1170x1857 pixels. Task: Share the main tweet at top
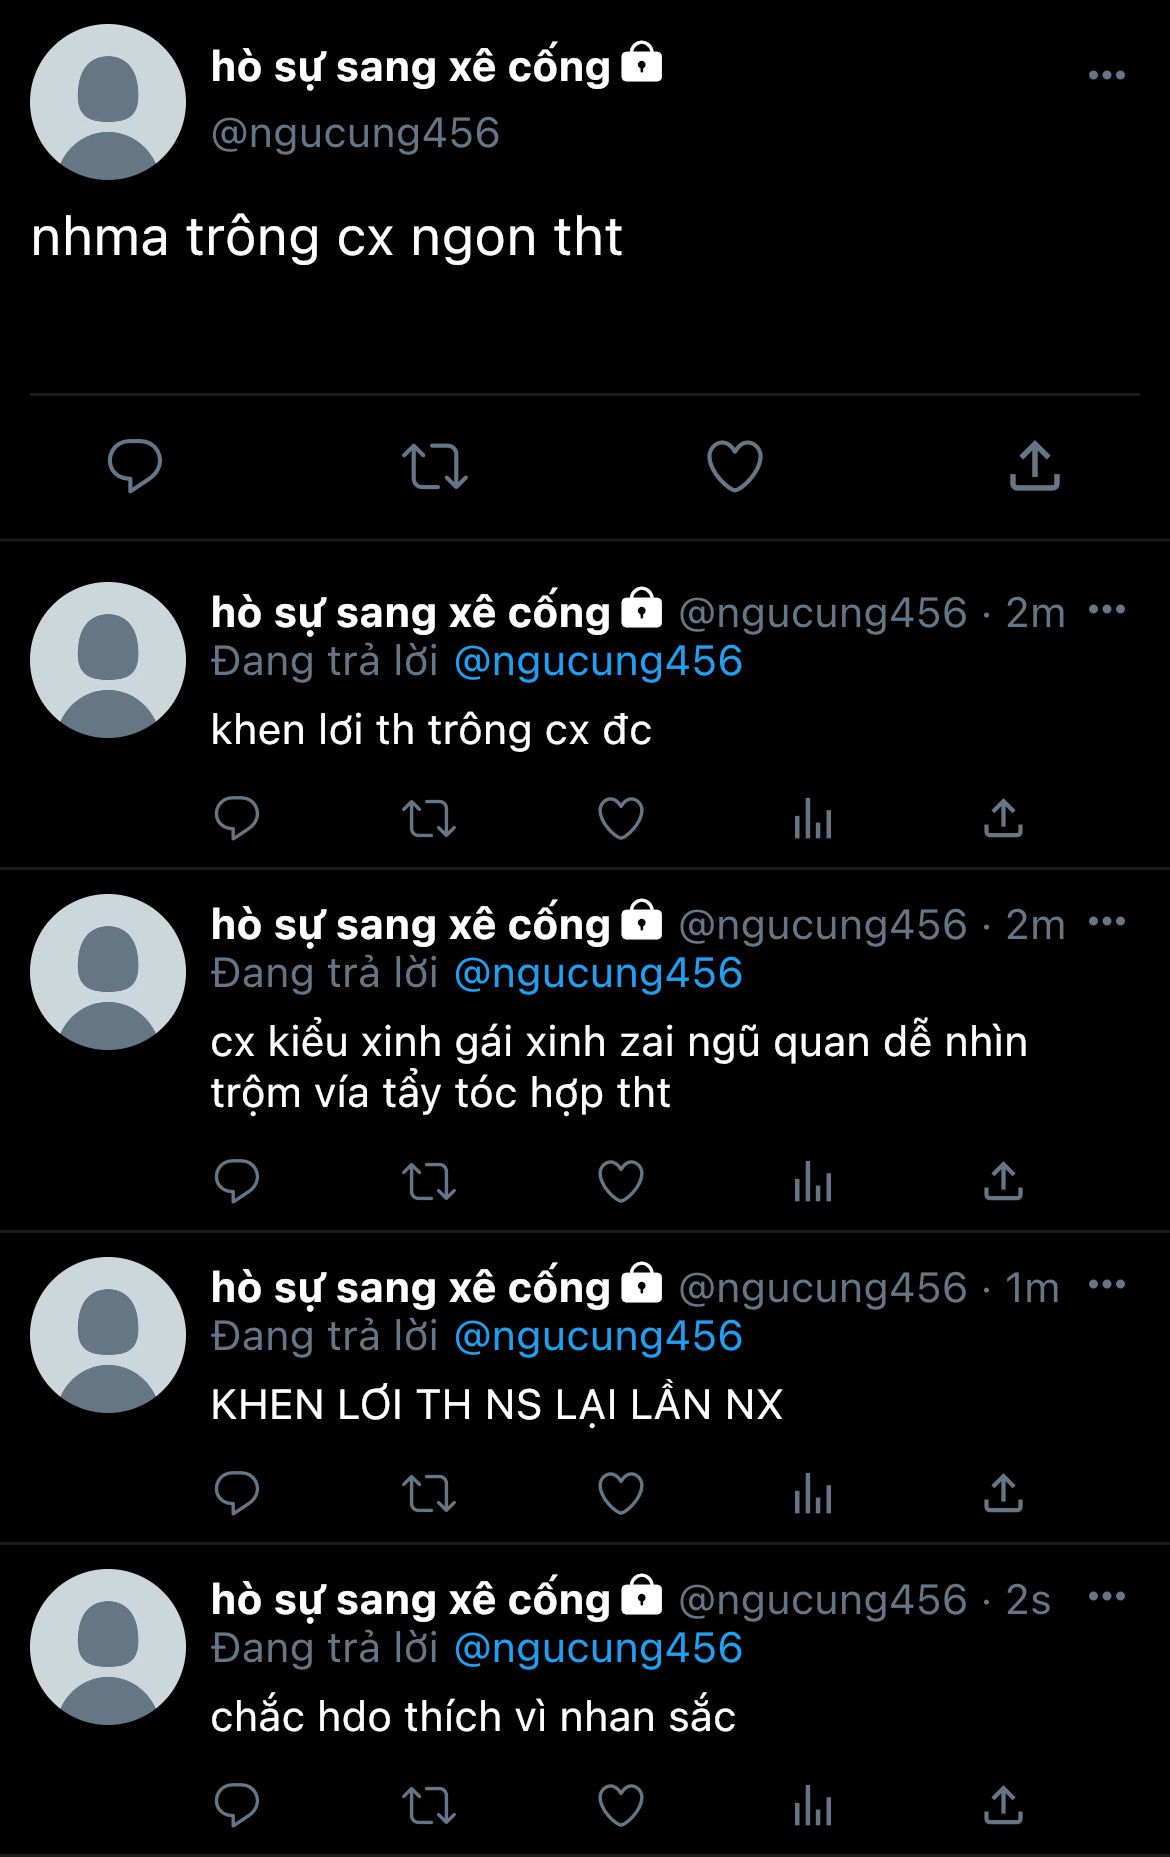pyautogui.click(x=1034, y=466)
